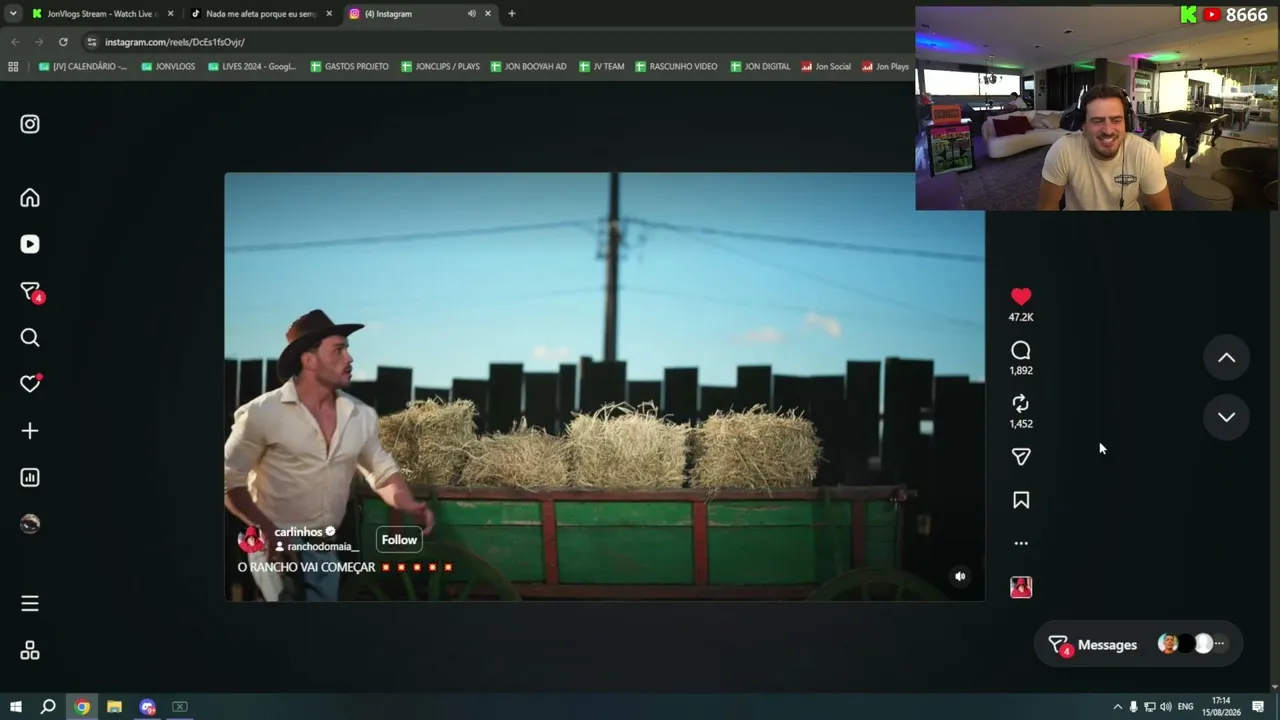The image size is (1280, 720).
Task: Open your profile picture in the sidebar
Action: click(30, 524)
